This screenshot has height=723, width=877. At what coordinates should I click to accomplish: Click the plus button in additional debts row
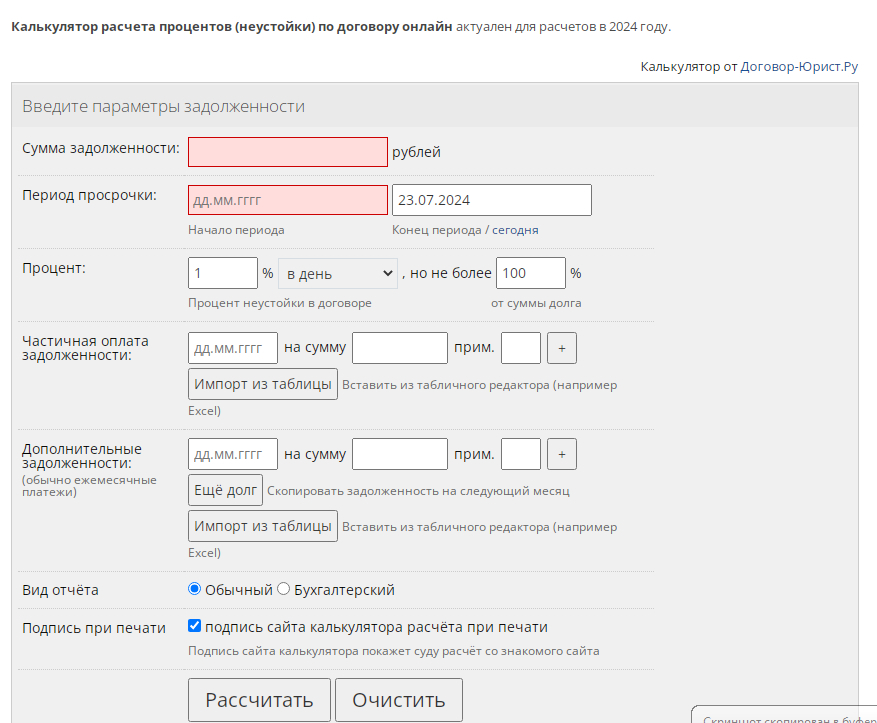click(x=561, y=454)
